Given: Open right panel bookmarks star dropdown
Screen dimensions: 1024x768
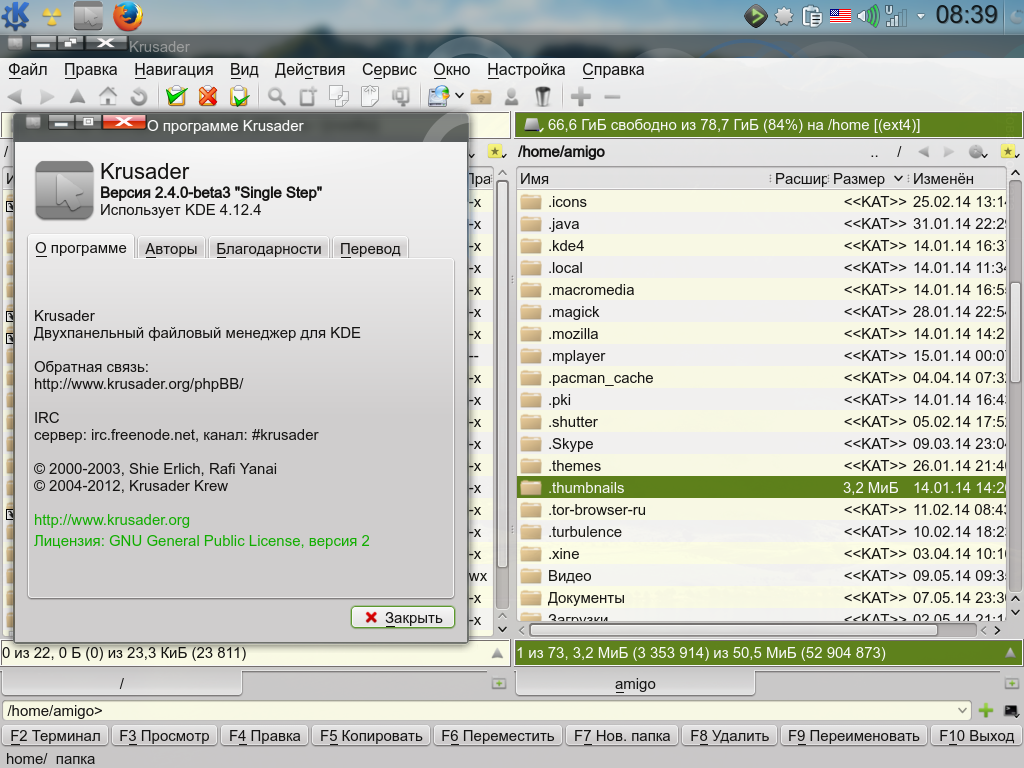Looking at the screenshot, I should tap(1009, 152).
